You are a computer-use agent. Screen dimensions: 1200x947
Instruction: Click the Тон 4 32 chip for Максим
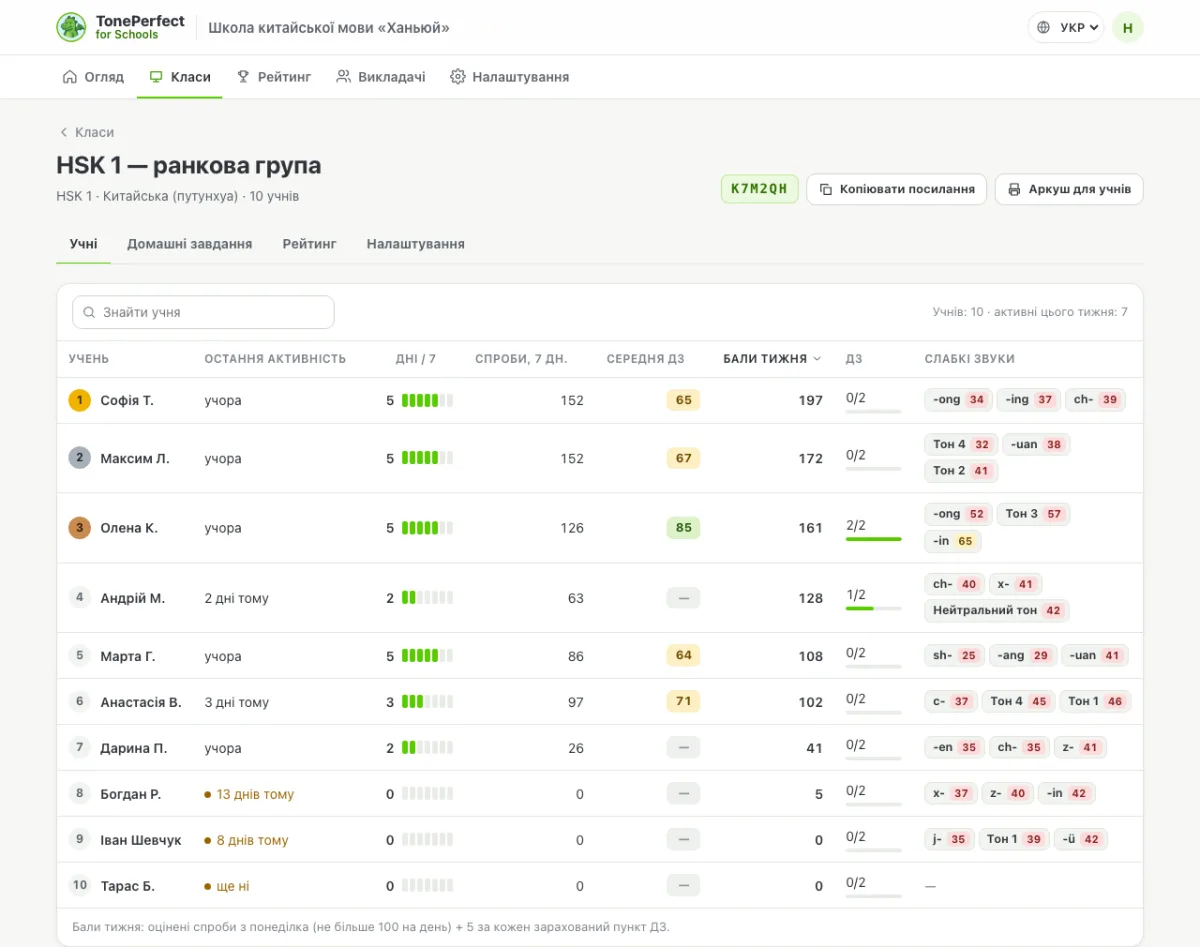[961, 444]
